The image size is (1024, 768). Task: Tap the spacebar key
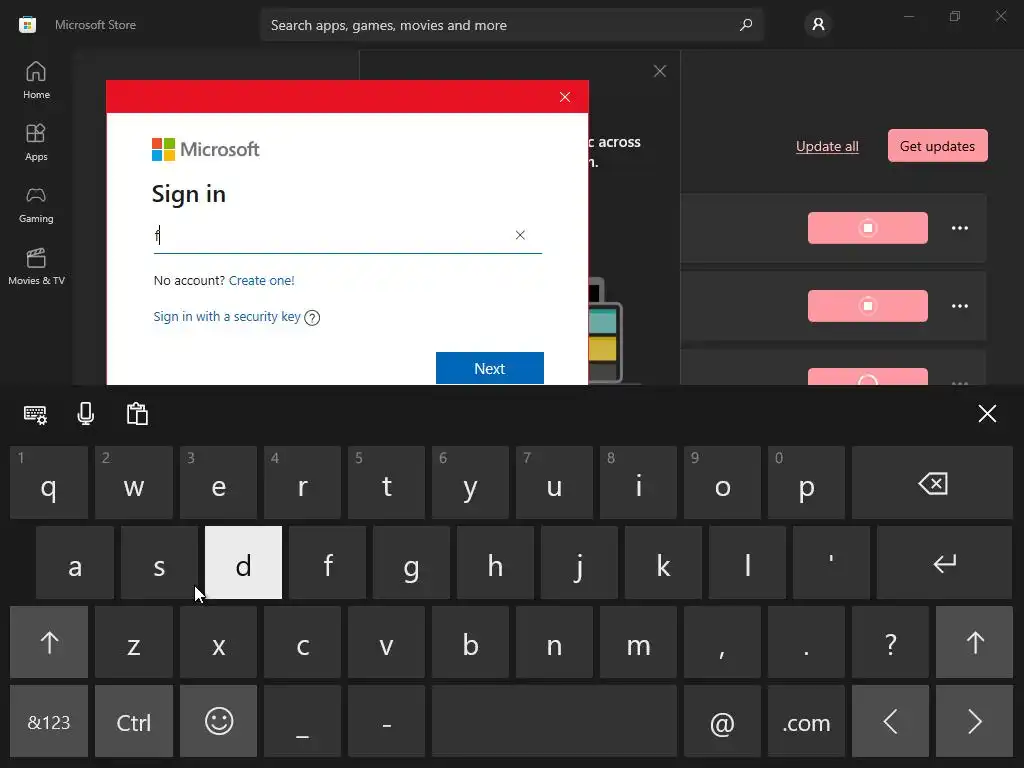pos(554,722)
